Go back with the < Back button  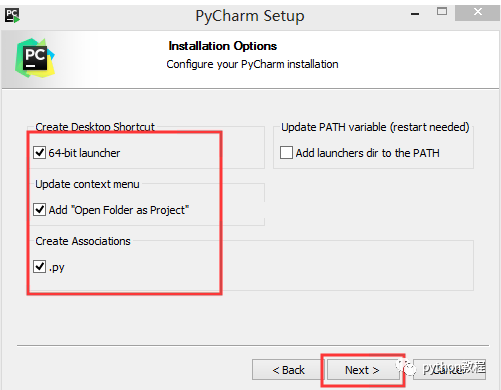(x=288, y=370)
